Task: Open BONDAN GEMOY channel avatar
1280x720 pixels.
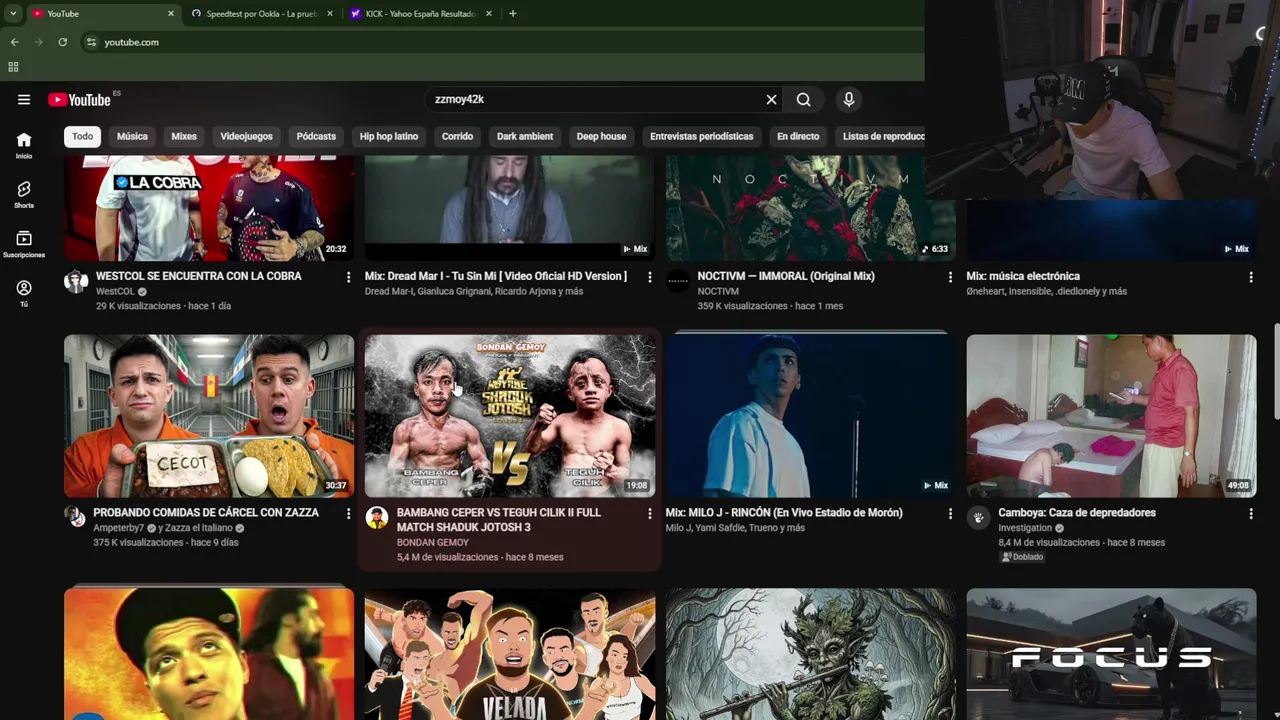Action: tap(377, 517)
